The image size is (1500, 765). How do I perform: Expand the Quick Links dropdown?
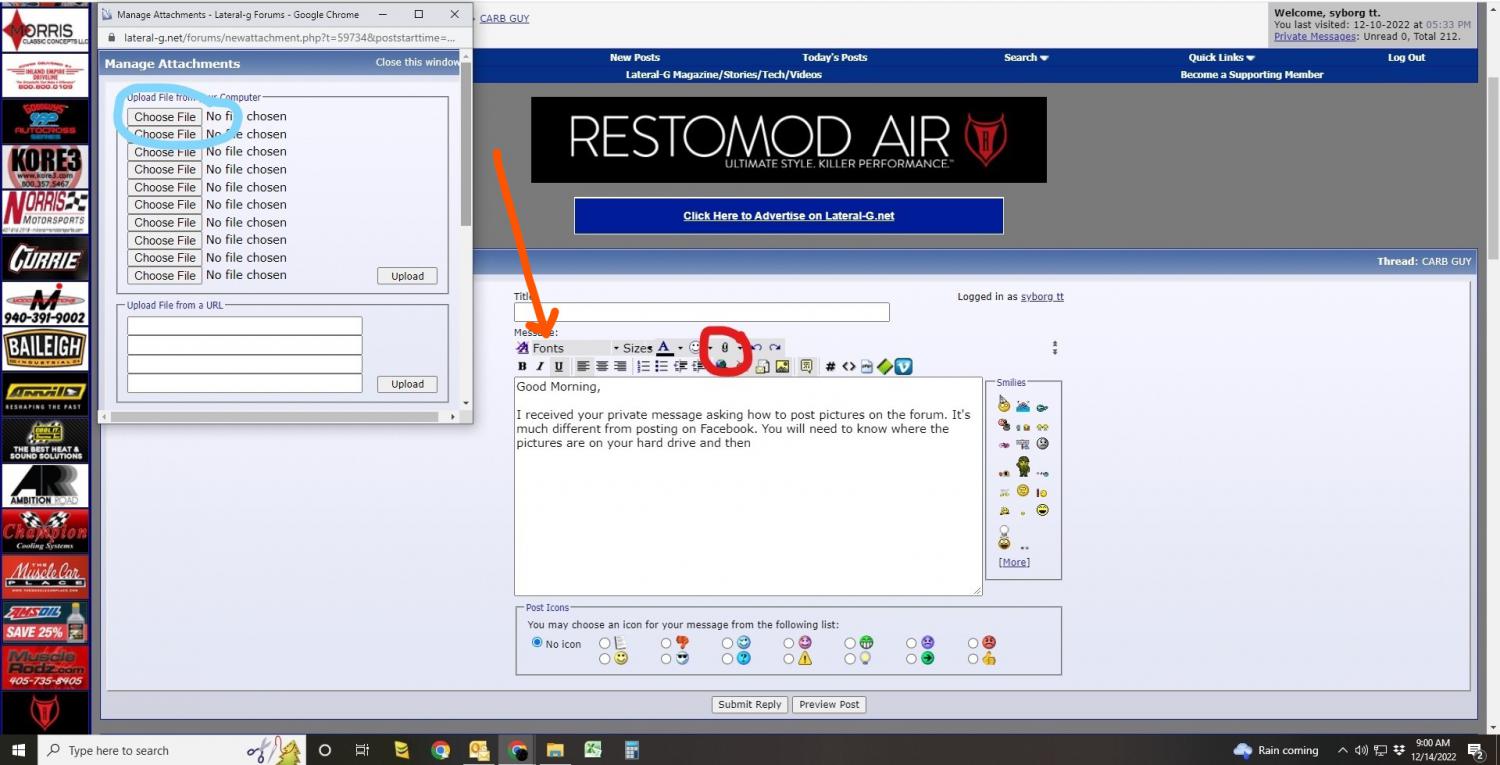click(x=1221, y=57)
